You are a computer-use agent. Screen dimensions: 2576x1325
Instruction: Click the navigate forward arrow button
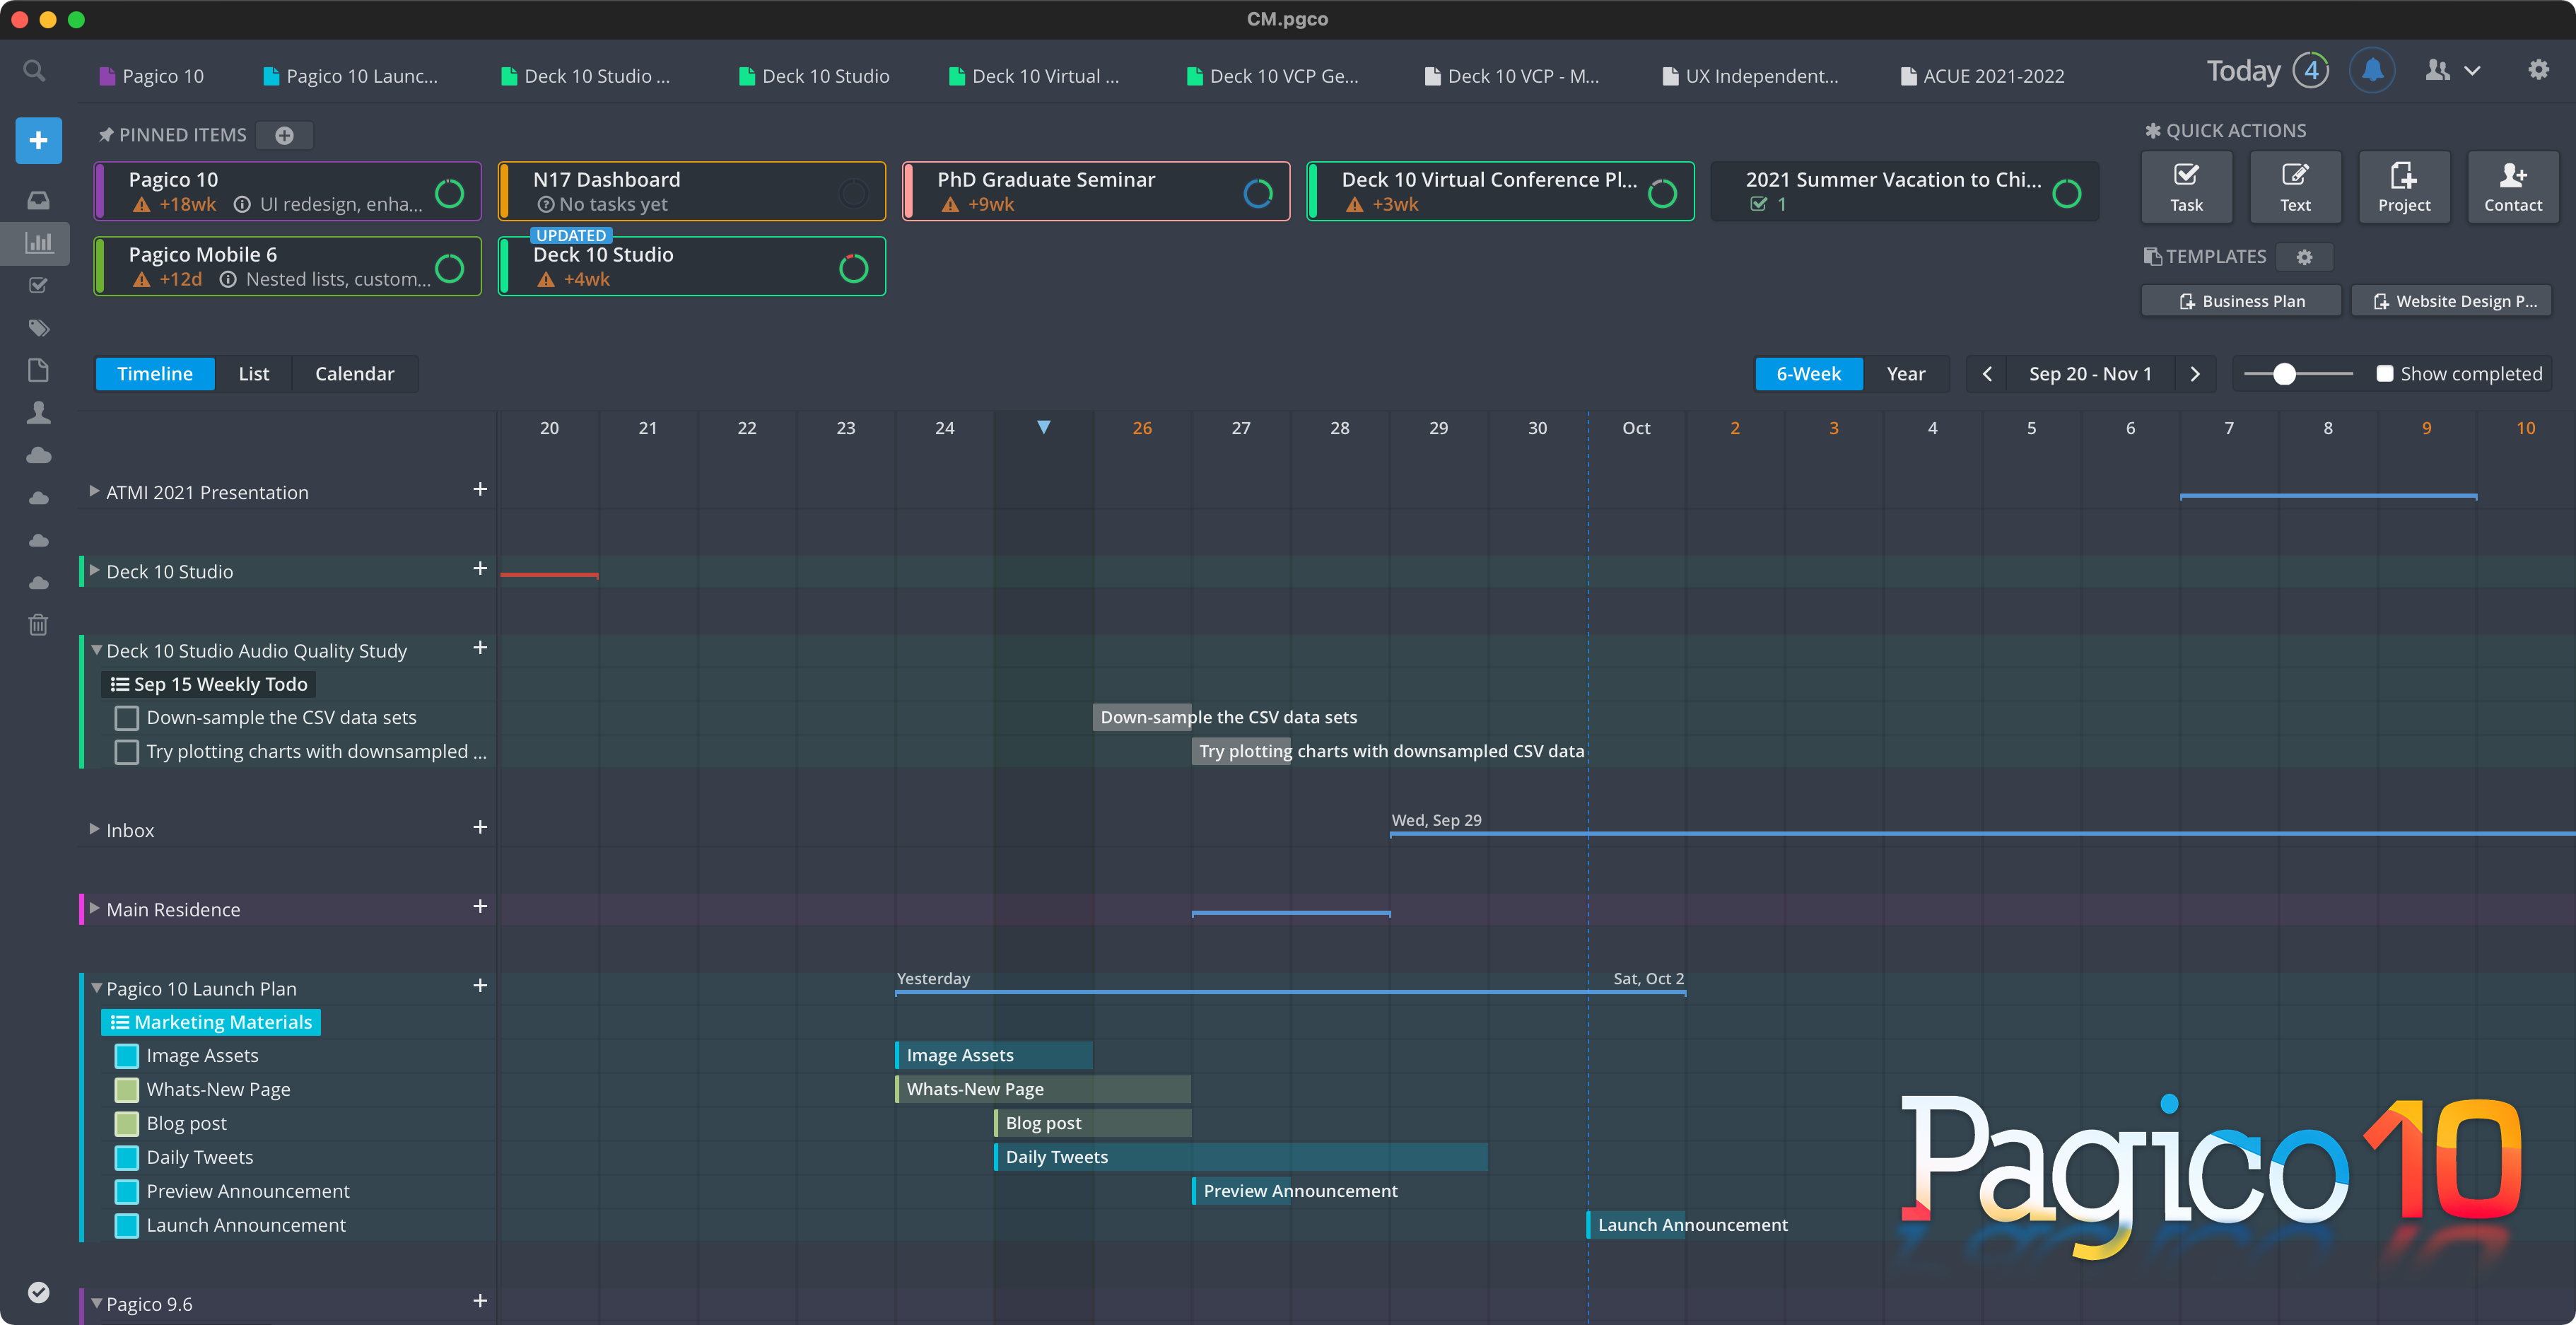point(2193,373)
